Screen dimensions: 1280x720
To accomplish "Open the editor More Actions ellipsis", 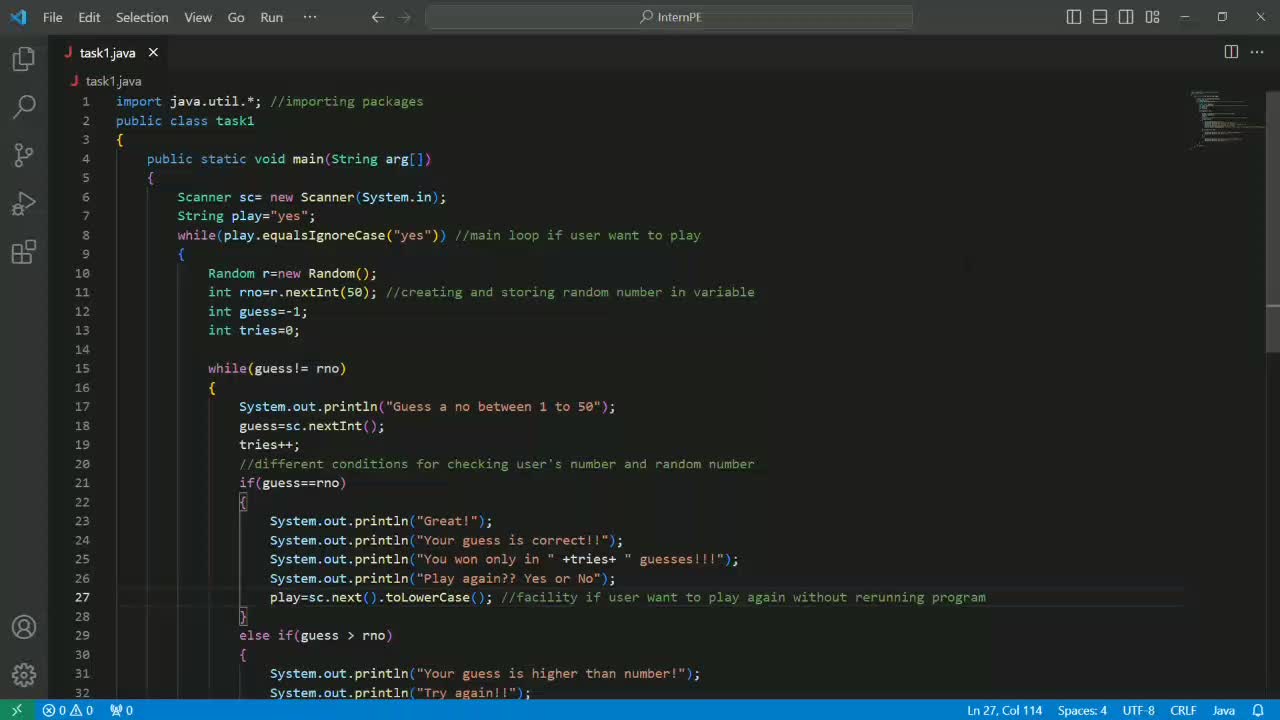I will click(x=1258, y=52).
